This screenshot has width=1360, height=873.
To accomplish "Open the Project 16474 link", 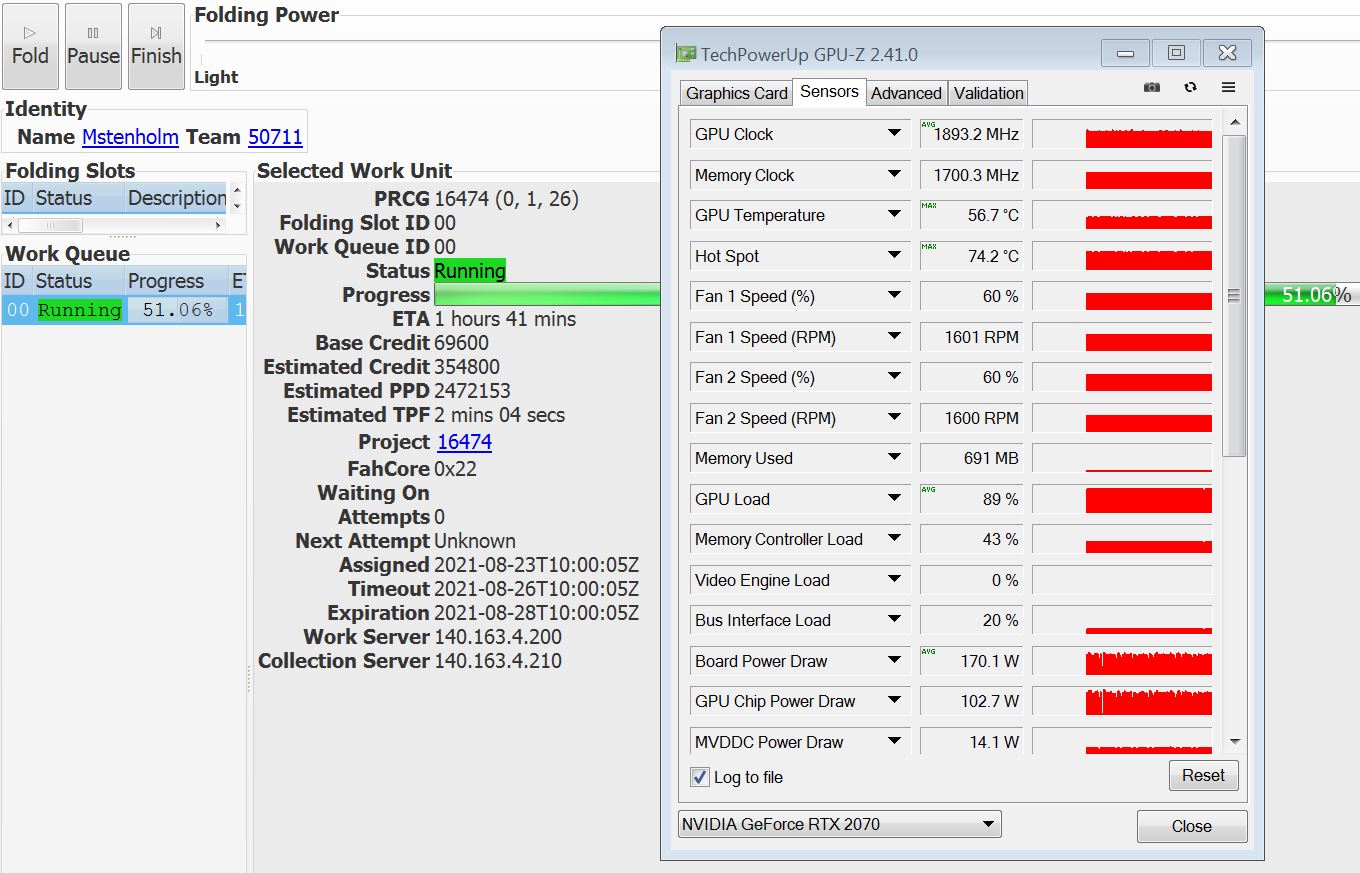I will [x=464, y=442].
